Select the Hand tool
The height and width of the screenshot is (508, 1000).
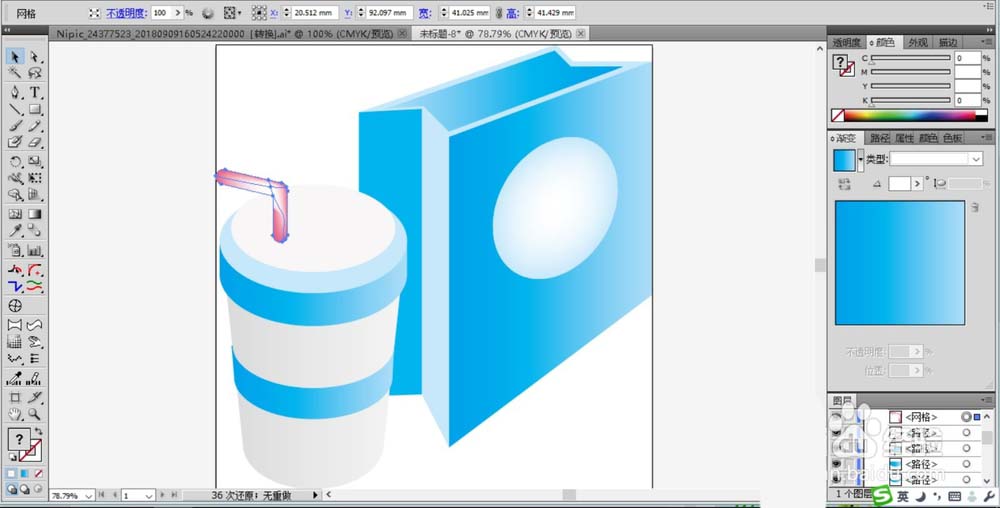click(x=15, y=414)
